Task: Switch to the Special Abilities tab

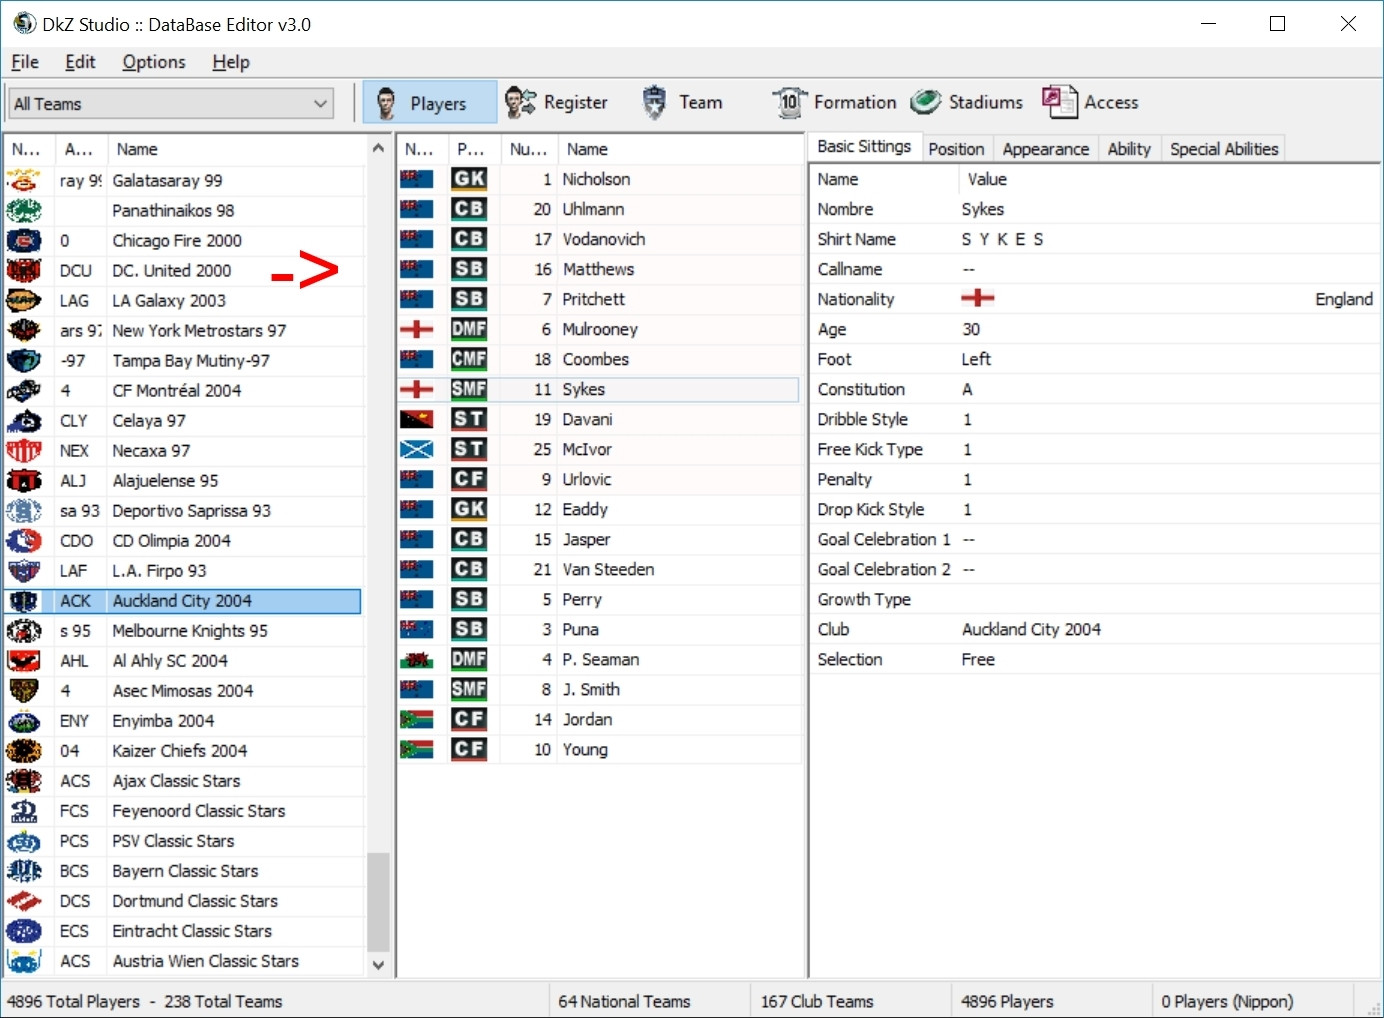Action: coord(1224,149)
